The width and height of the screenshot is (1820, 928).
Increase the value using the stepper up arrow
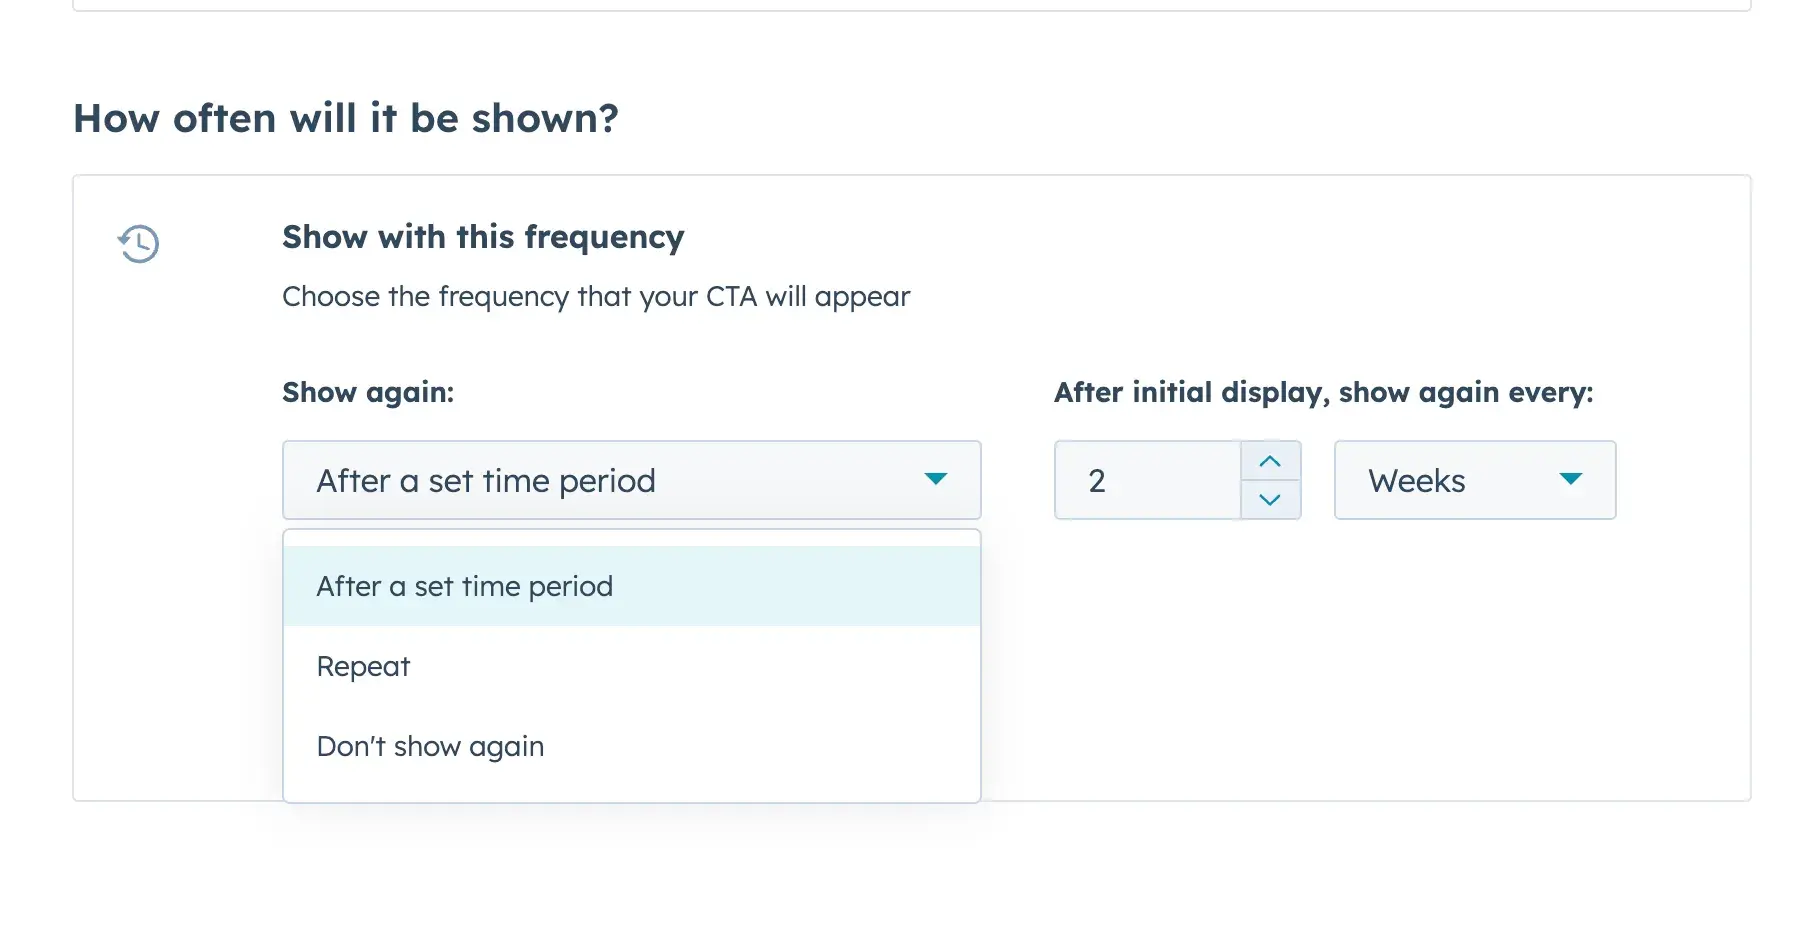pos(1270,461)
